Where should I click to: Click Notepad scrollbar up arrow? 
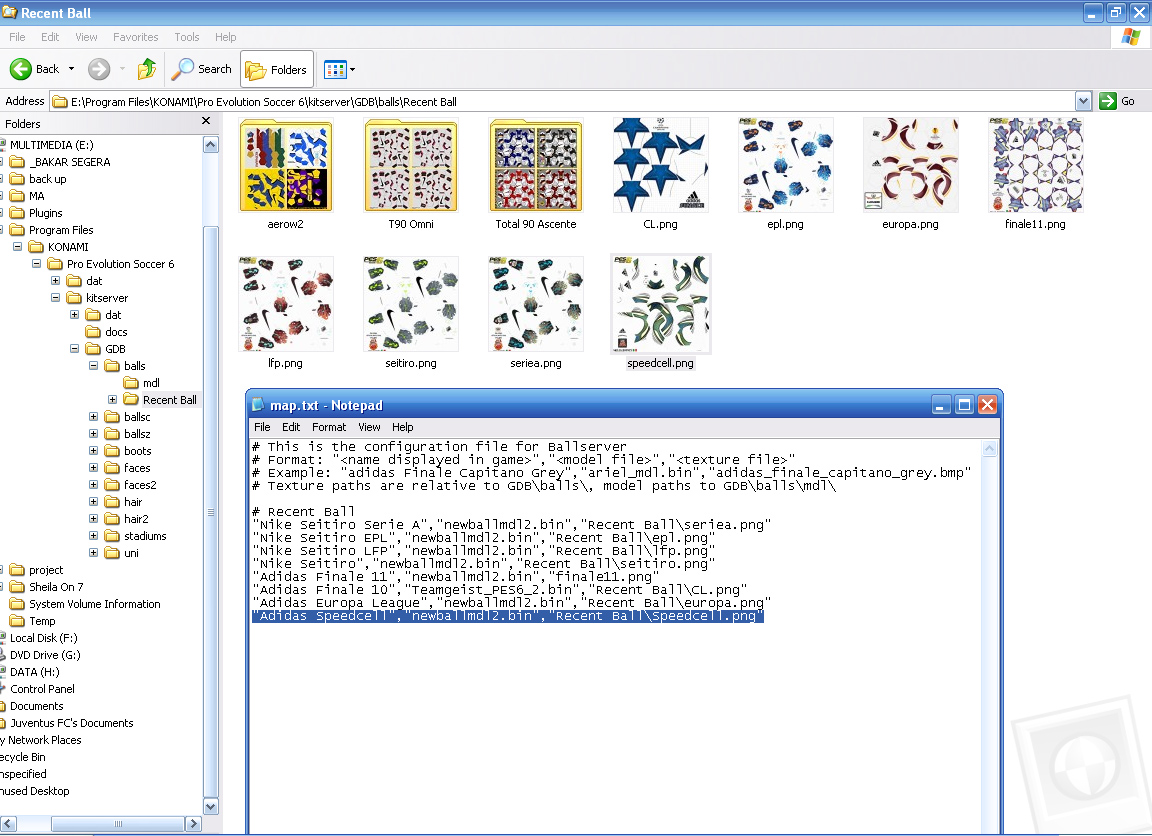point(990,448)
